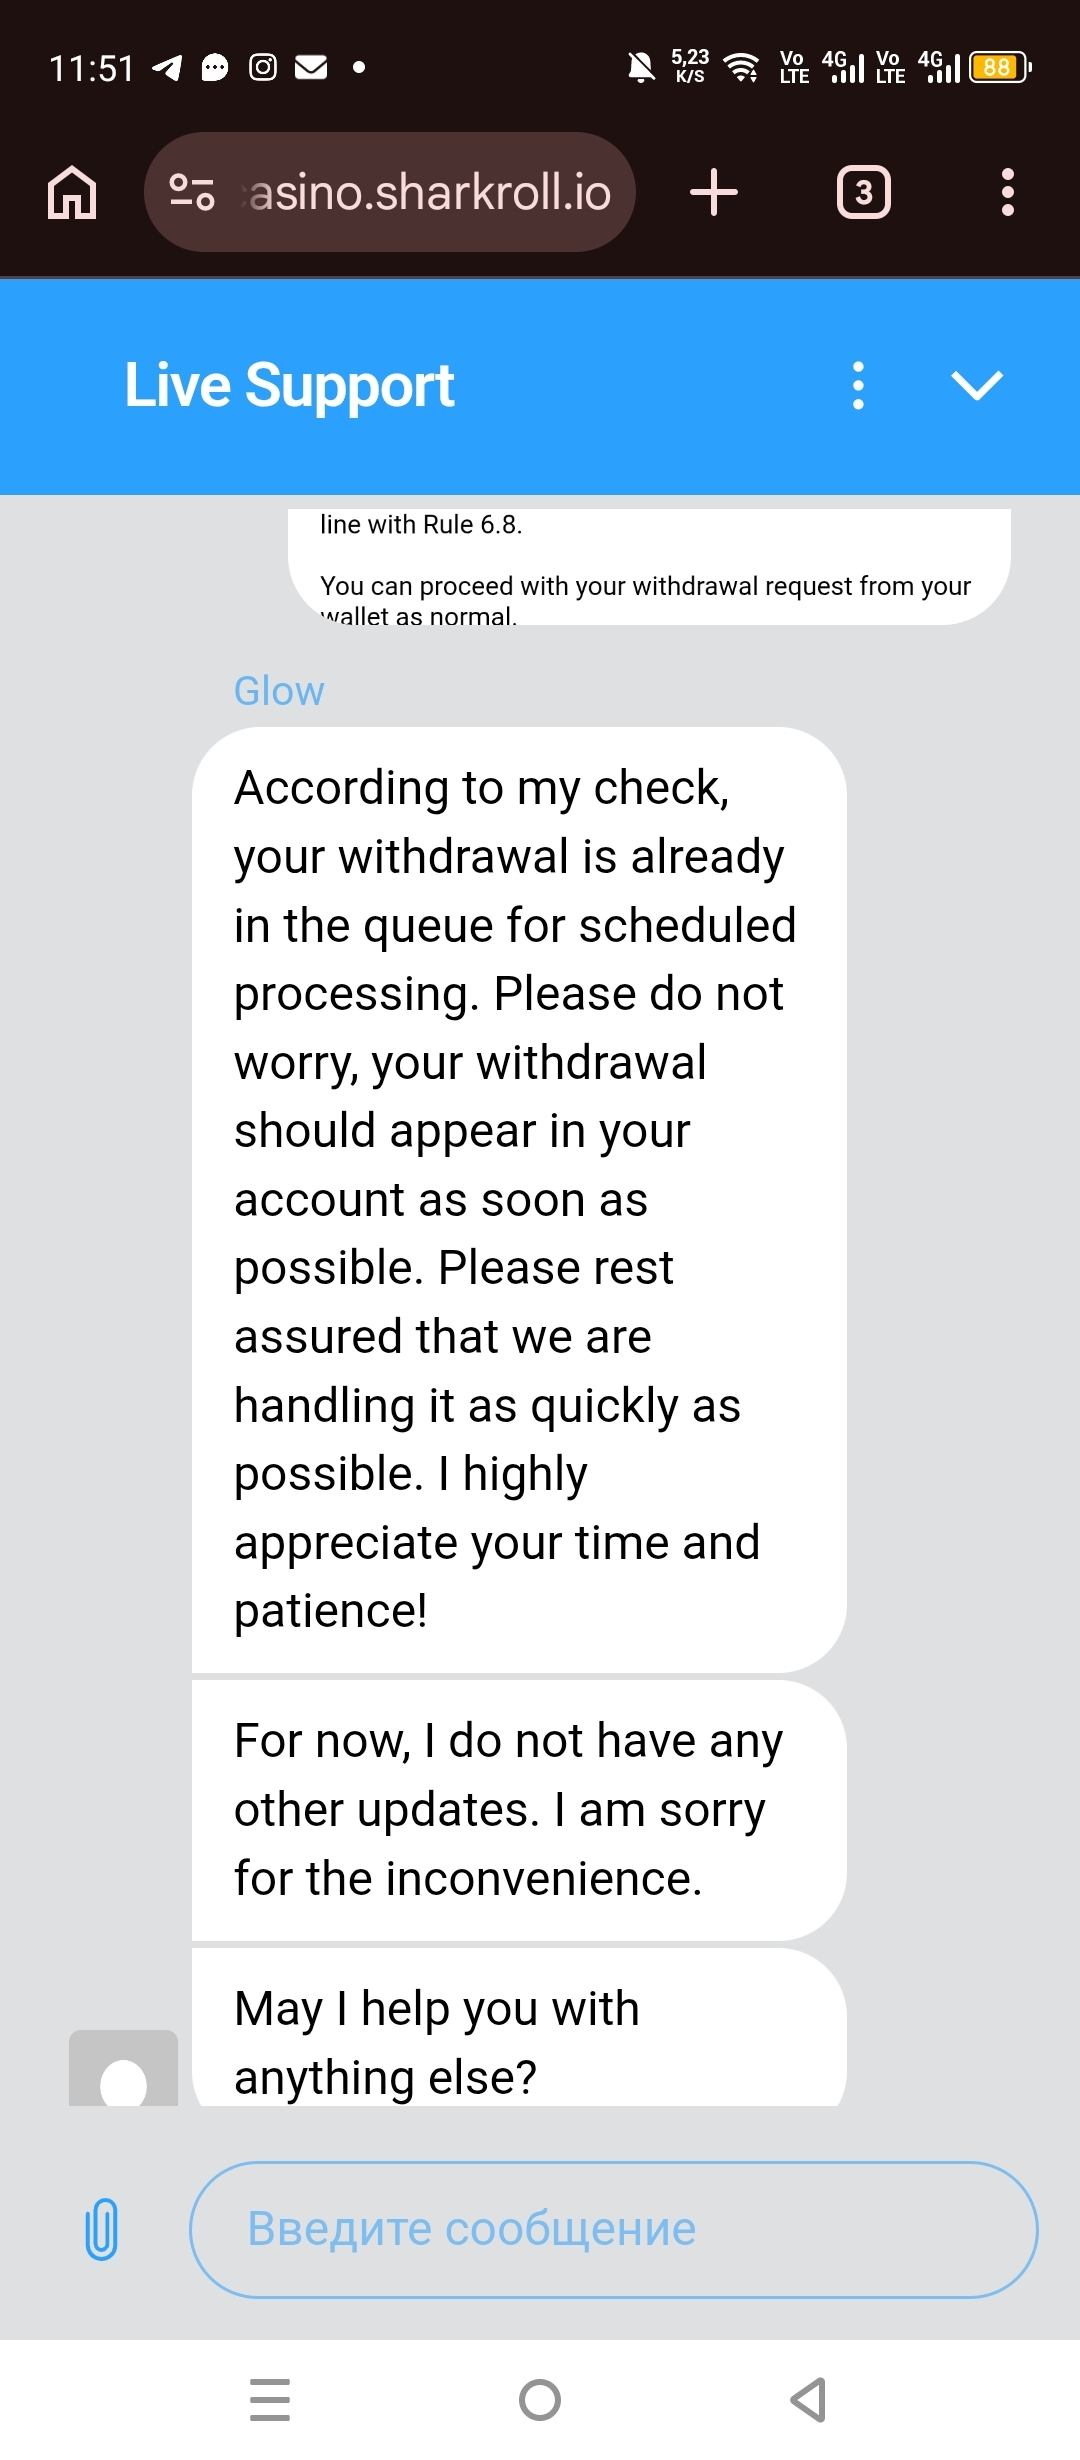The height and width of the screenshot is (2460, 1080).
Task: Tap the "no other updates" message bubble
Action: tap(518, 1809)
